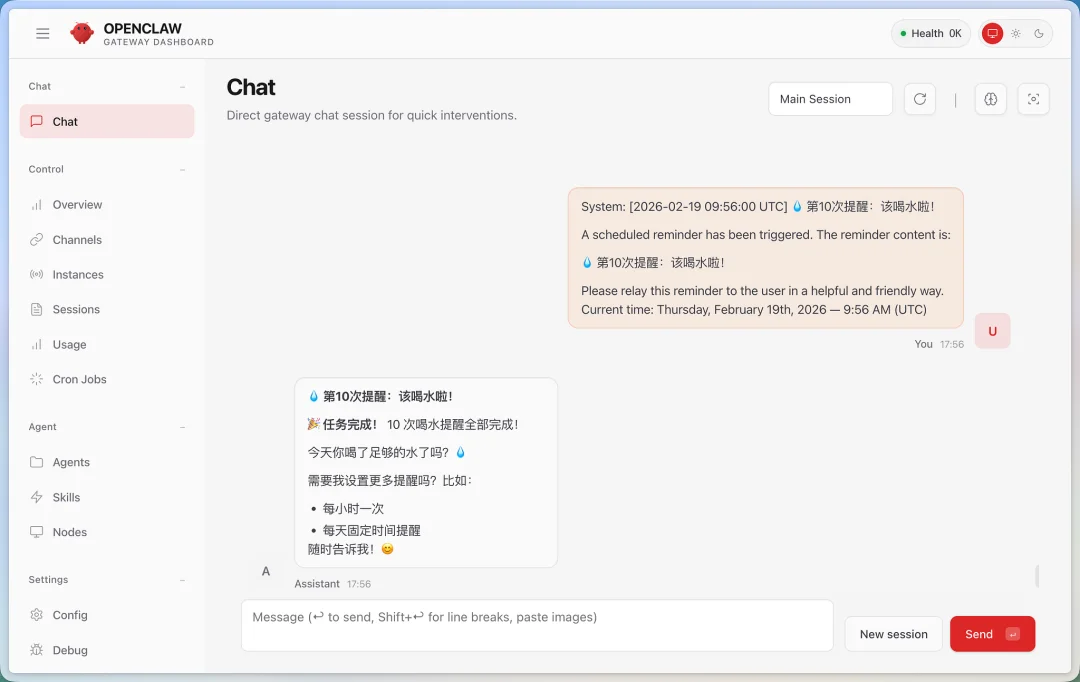Image resolution: width=1080 pixels, height=682 pixels.
Task: Open the hamburger navigation menu
Action: click(42, 33)
